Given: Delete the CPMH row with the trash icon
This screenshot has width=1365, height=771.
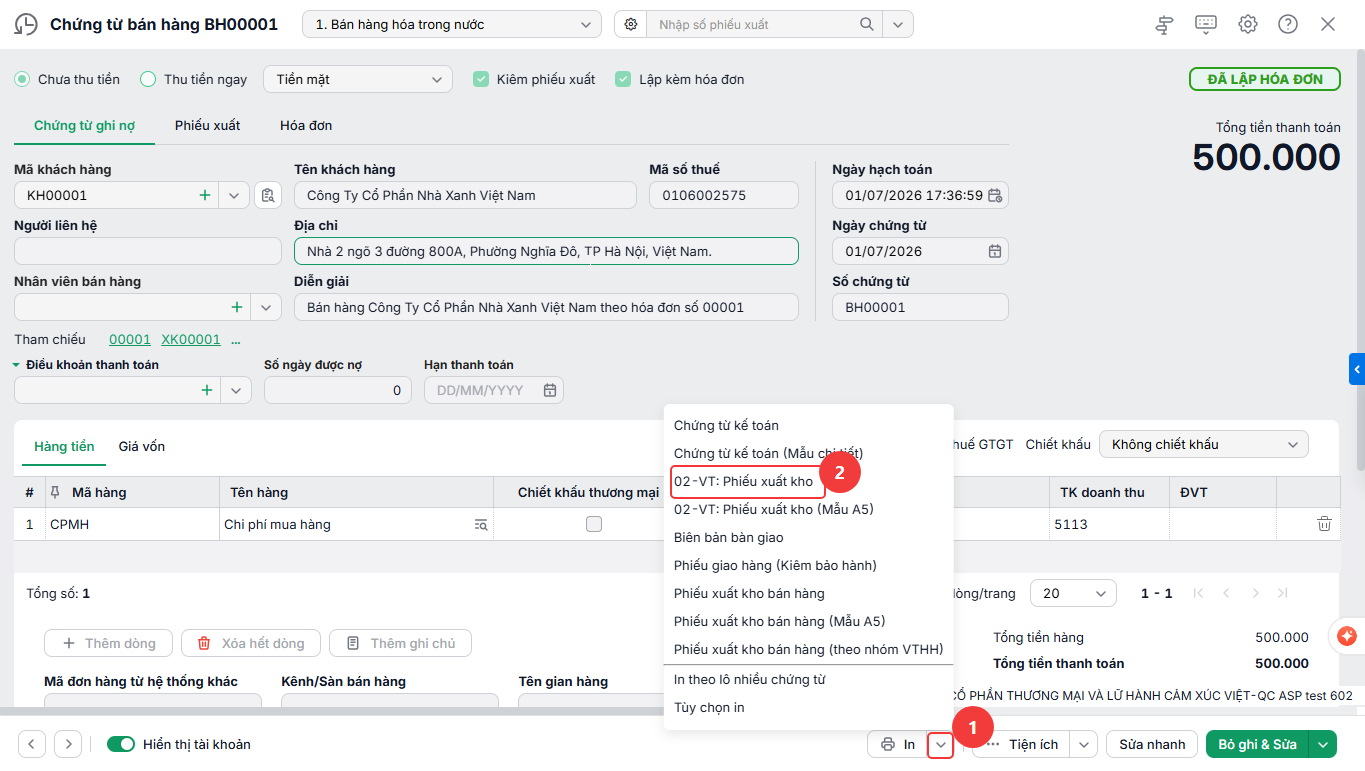Looking at the screenshot, I should [x=1324, y=524].
